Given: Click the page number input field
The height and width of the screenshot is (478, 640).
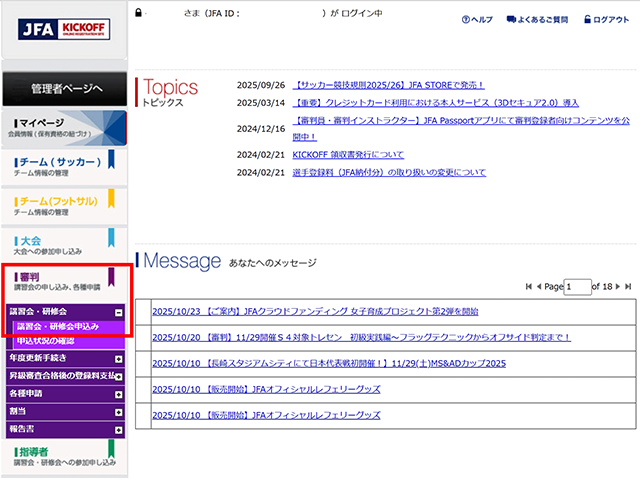Looking at the screenshot, I should [x=577, y=287].
